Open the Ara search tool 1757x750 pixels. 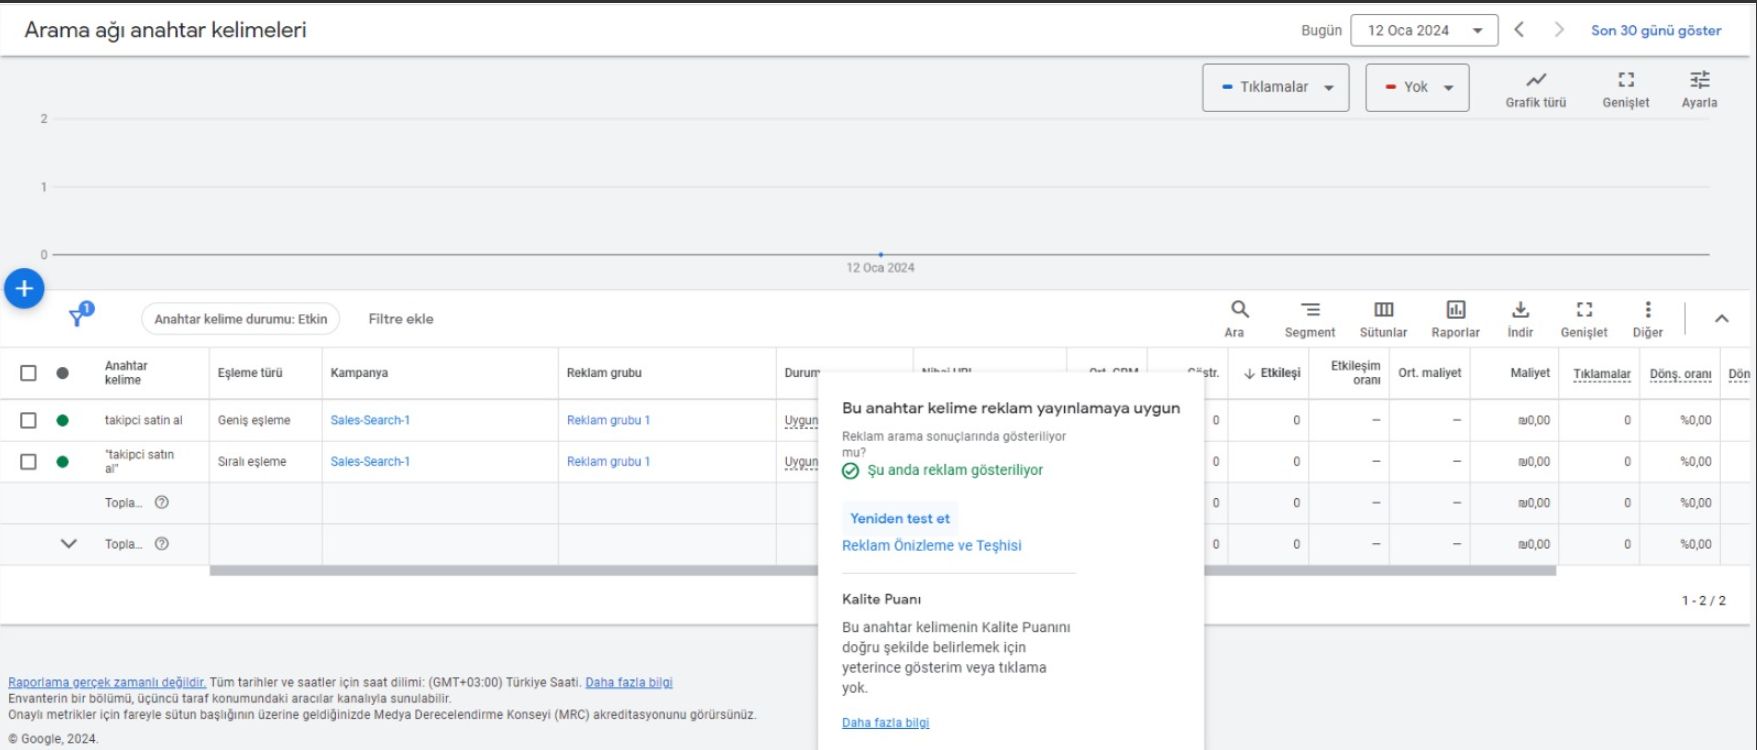coord(1239,319)
